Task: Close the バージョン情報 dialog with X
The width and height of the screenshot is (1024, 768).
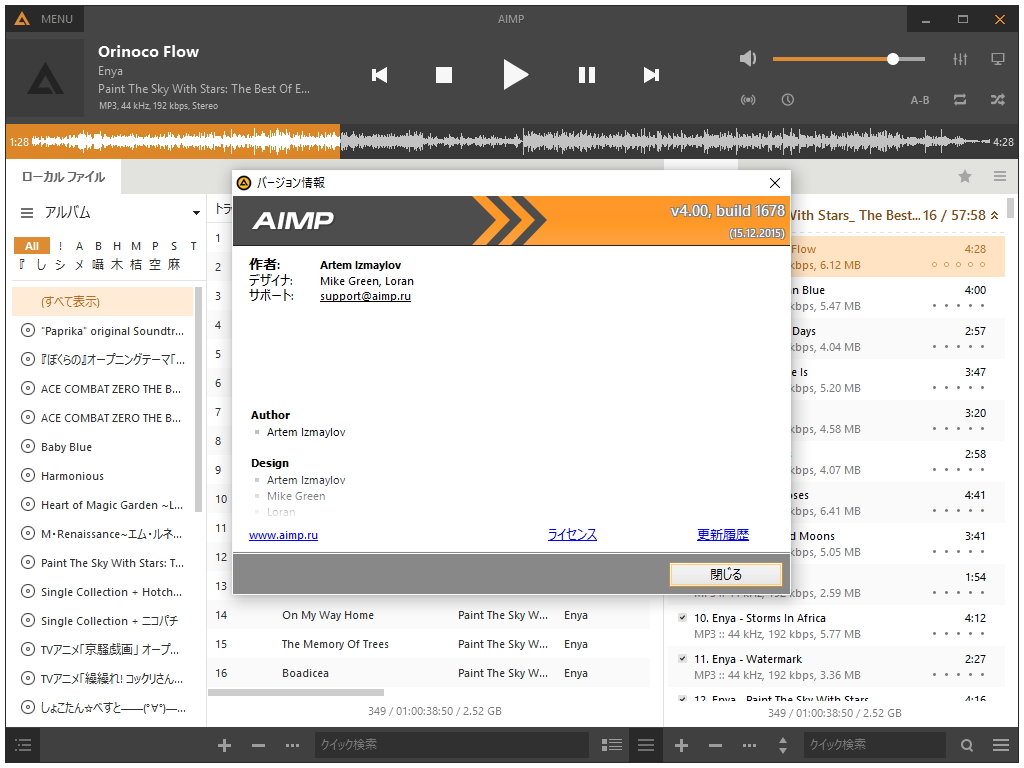Action: click(775, 183)
